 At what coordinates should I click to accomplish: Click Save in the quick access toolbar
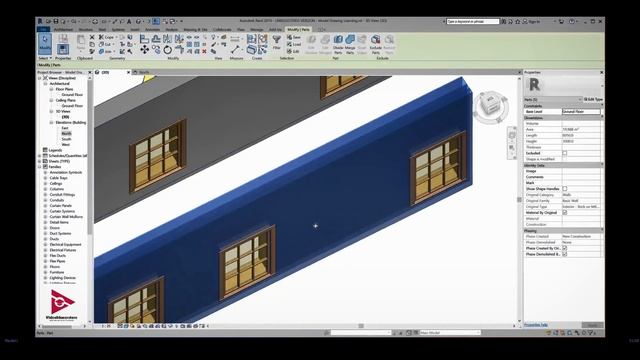pos(56,21)
